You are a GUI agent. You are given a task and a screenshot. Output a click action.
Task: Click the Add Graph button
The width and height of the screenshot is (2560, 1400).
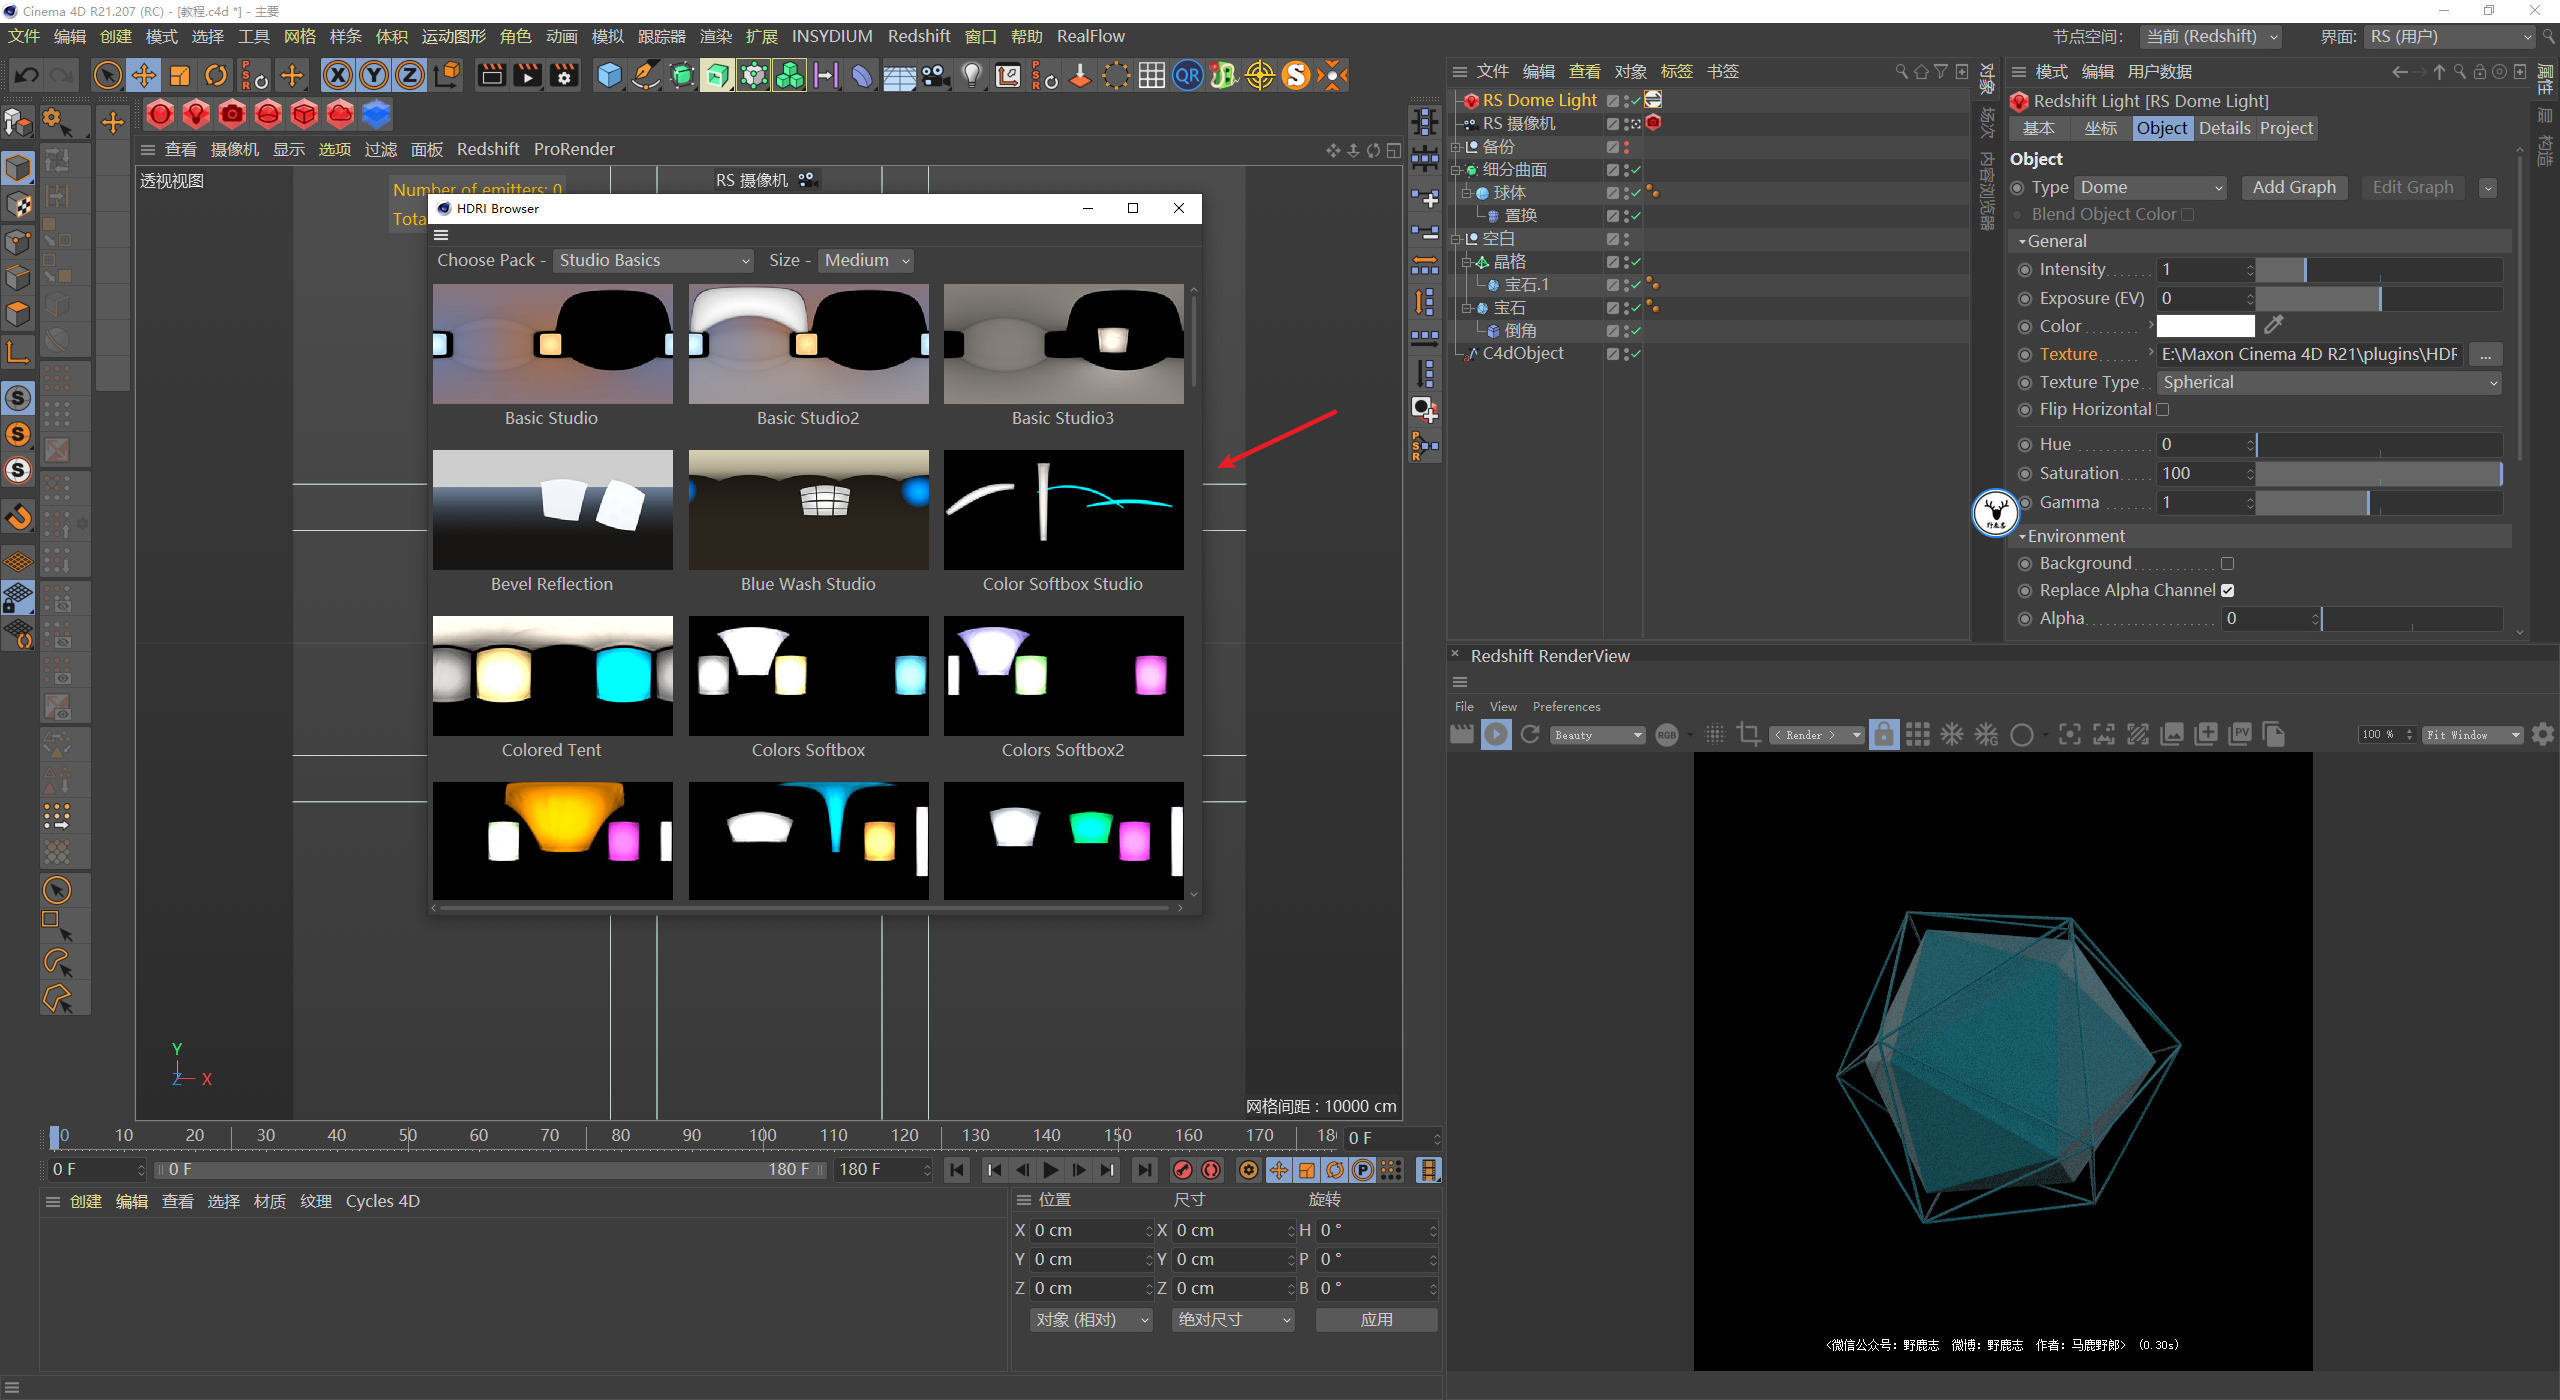pos(2294,187)
